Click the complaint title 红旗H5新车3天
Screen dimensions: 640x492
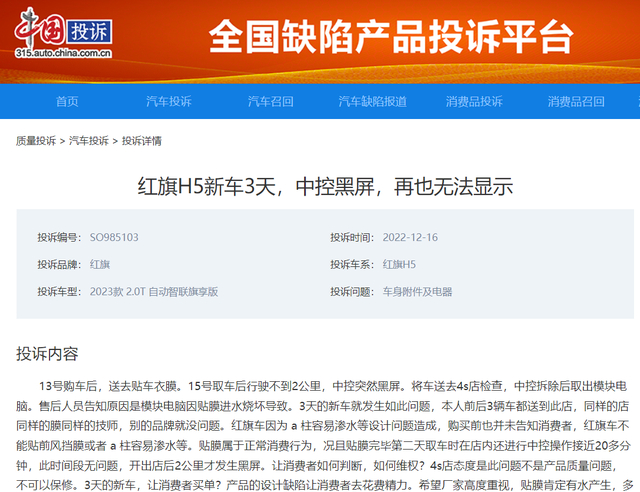pyautogui.click(x=325, y=187)
